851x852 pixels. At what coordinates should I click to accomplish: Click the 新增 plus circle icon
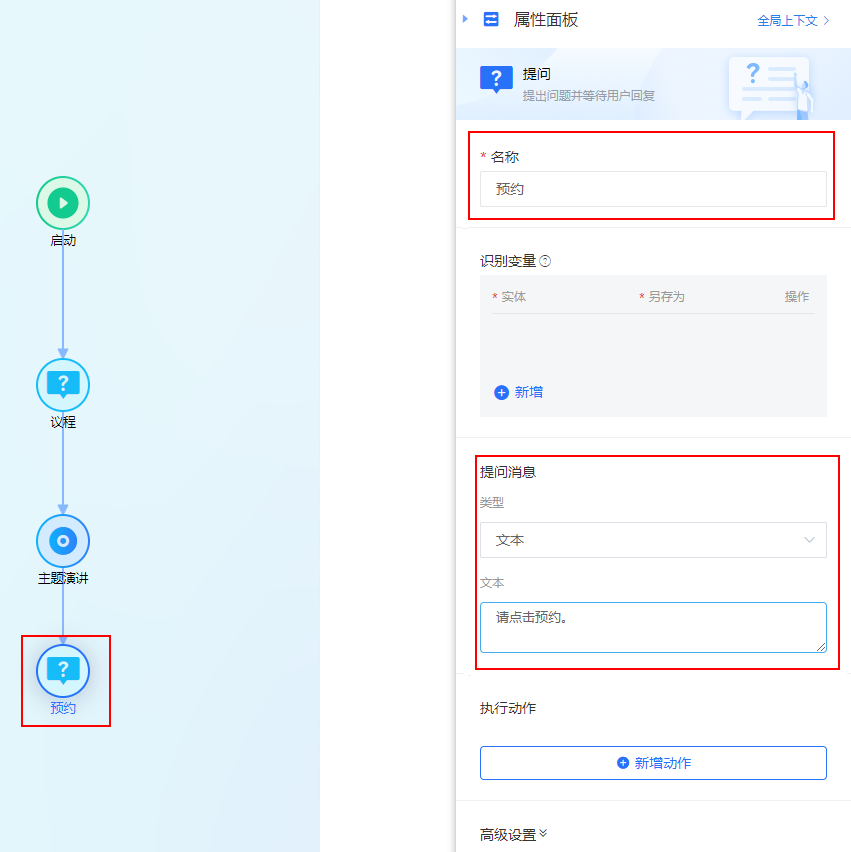(x=501, y=392)
